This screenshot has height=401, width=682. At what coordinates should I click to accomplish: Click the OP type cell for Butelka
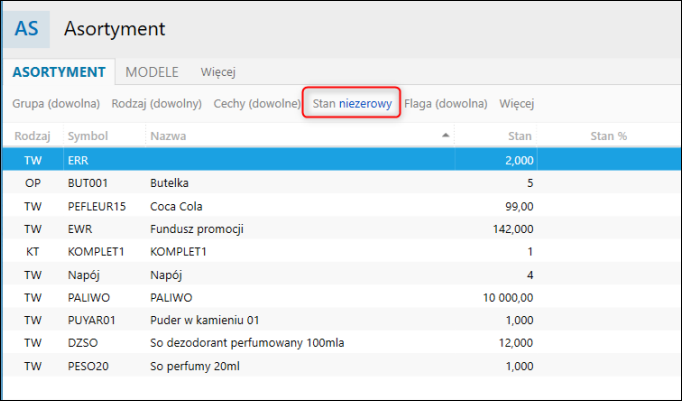(x=33, y=183)
